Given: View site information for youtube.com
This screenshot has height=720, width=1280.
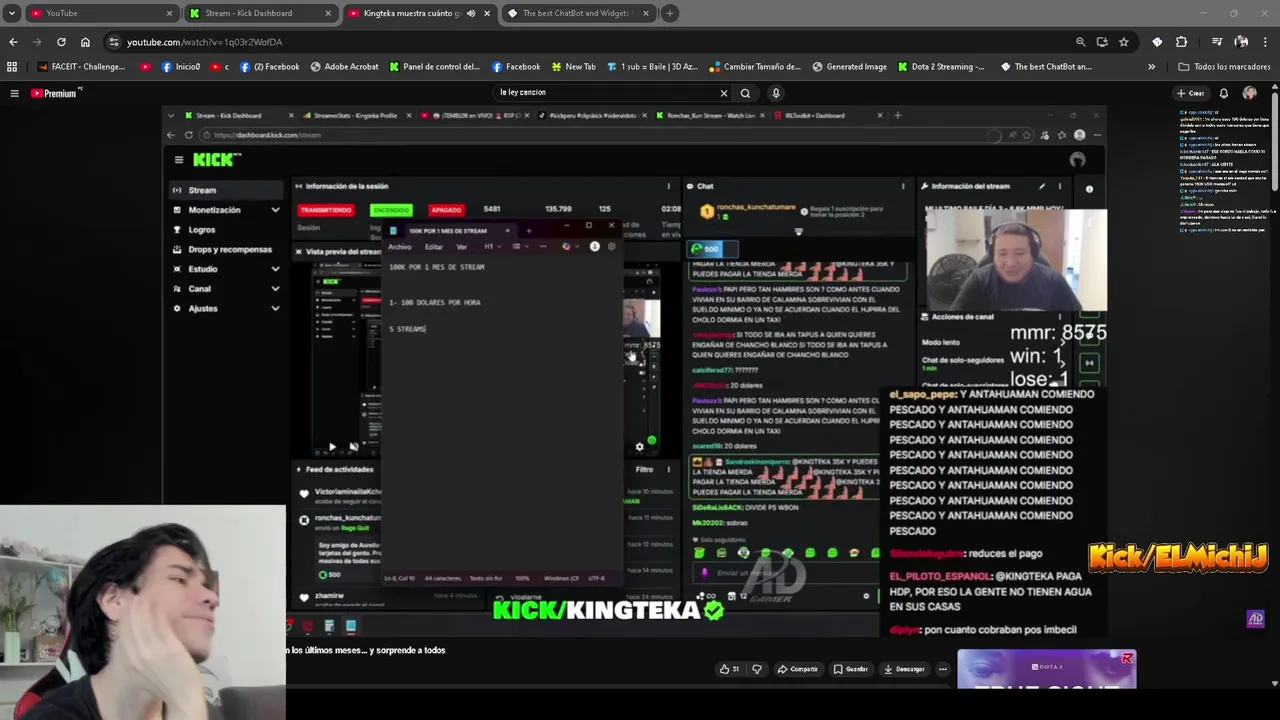Looking at the screenshot, I should click(114, 42).
